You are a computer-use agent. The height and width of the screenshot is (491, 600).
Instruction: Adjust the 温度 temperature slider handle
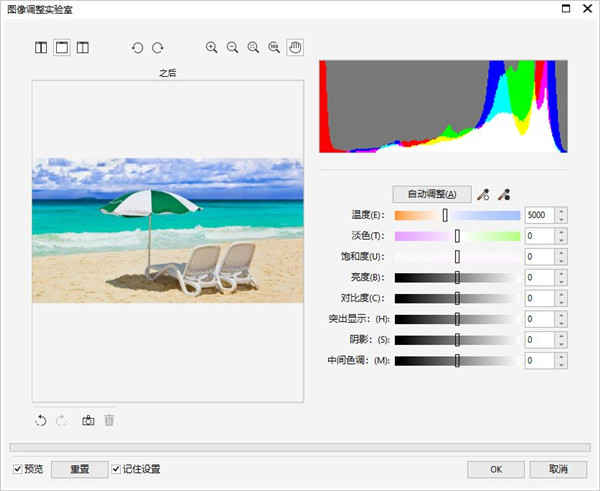click(x=445, y=215)
